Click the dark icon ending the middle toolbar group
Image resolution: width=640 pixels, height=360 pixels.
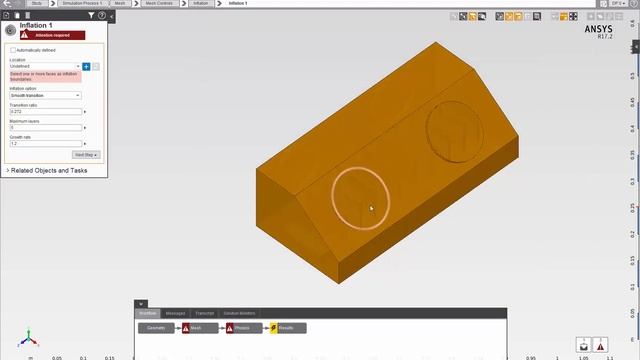click(537, 16)
